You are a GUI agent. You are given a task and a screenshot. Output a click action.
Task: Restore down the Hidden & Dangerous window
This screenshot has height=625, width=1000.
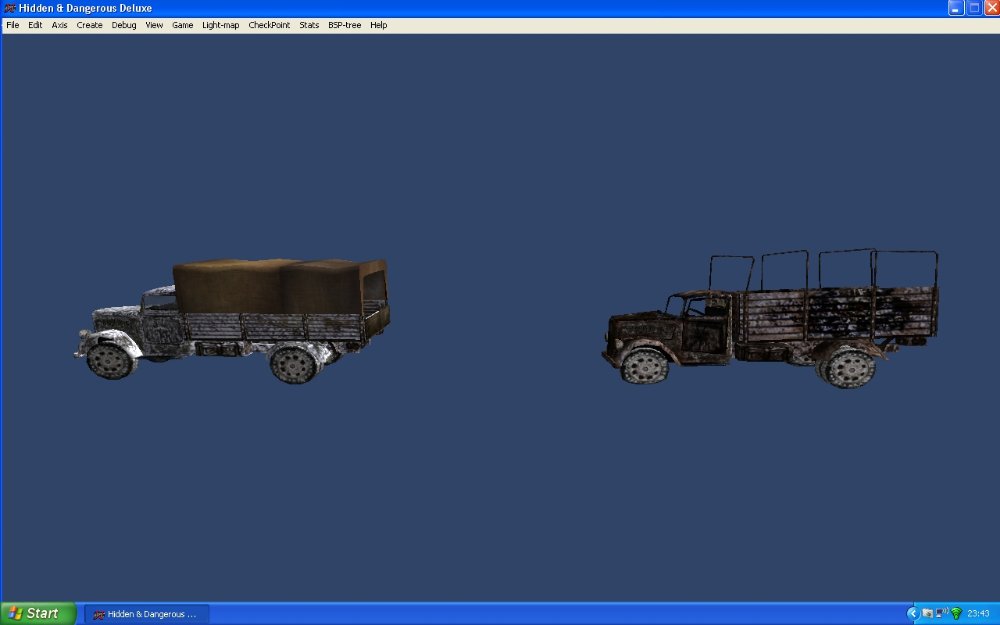coord(974,8)
